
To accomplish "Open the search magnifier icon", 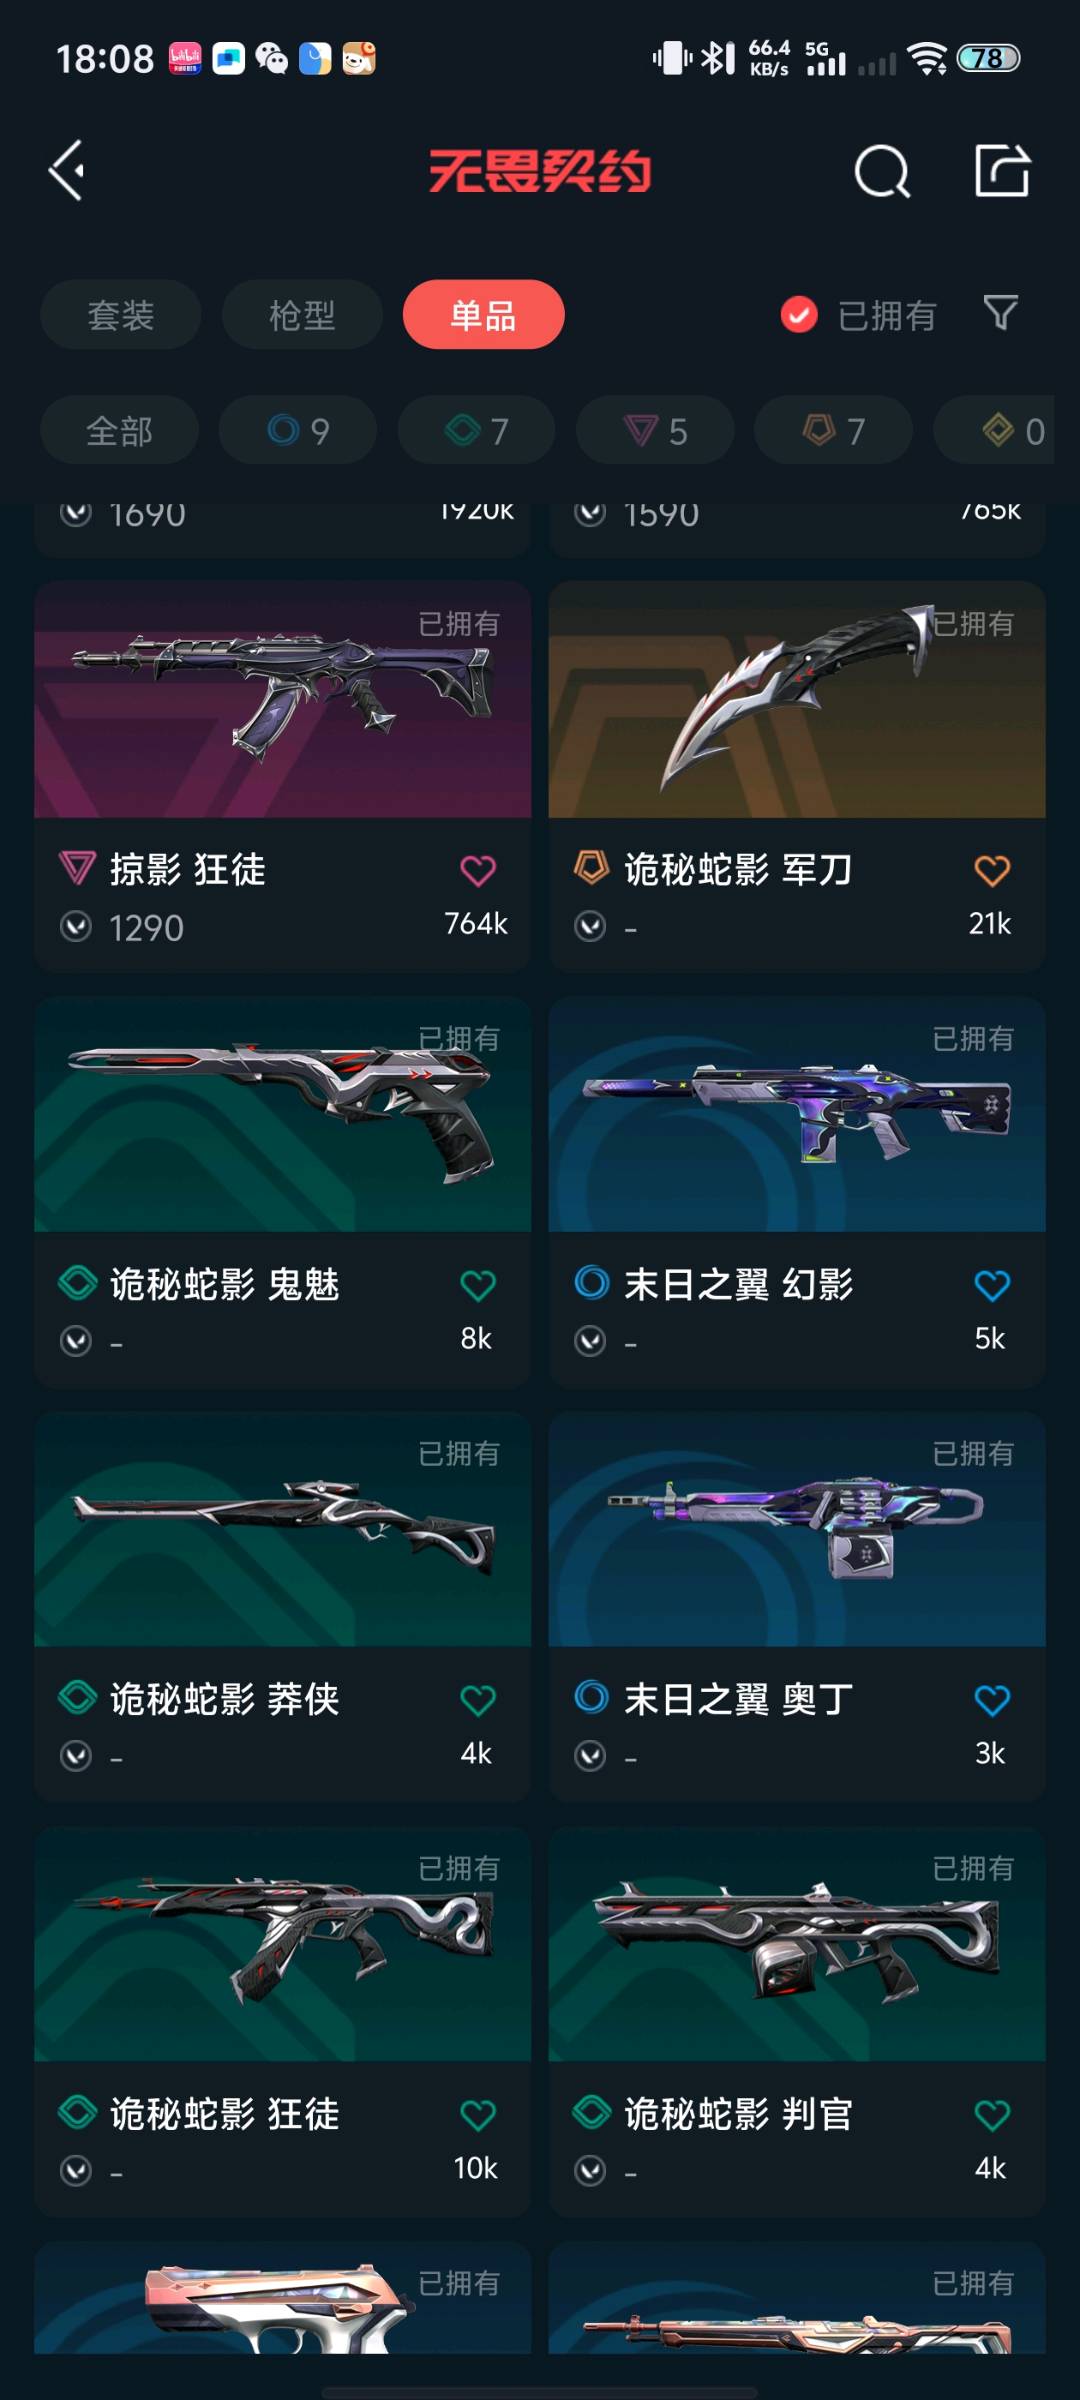I will pyautogui.click(x=883, y=171).
